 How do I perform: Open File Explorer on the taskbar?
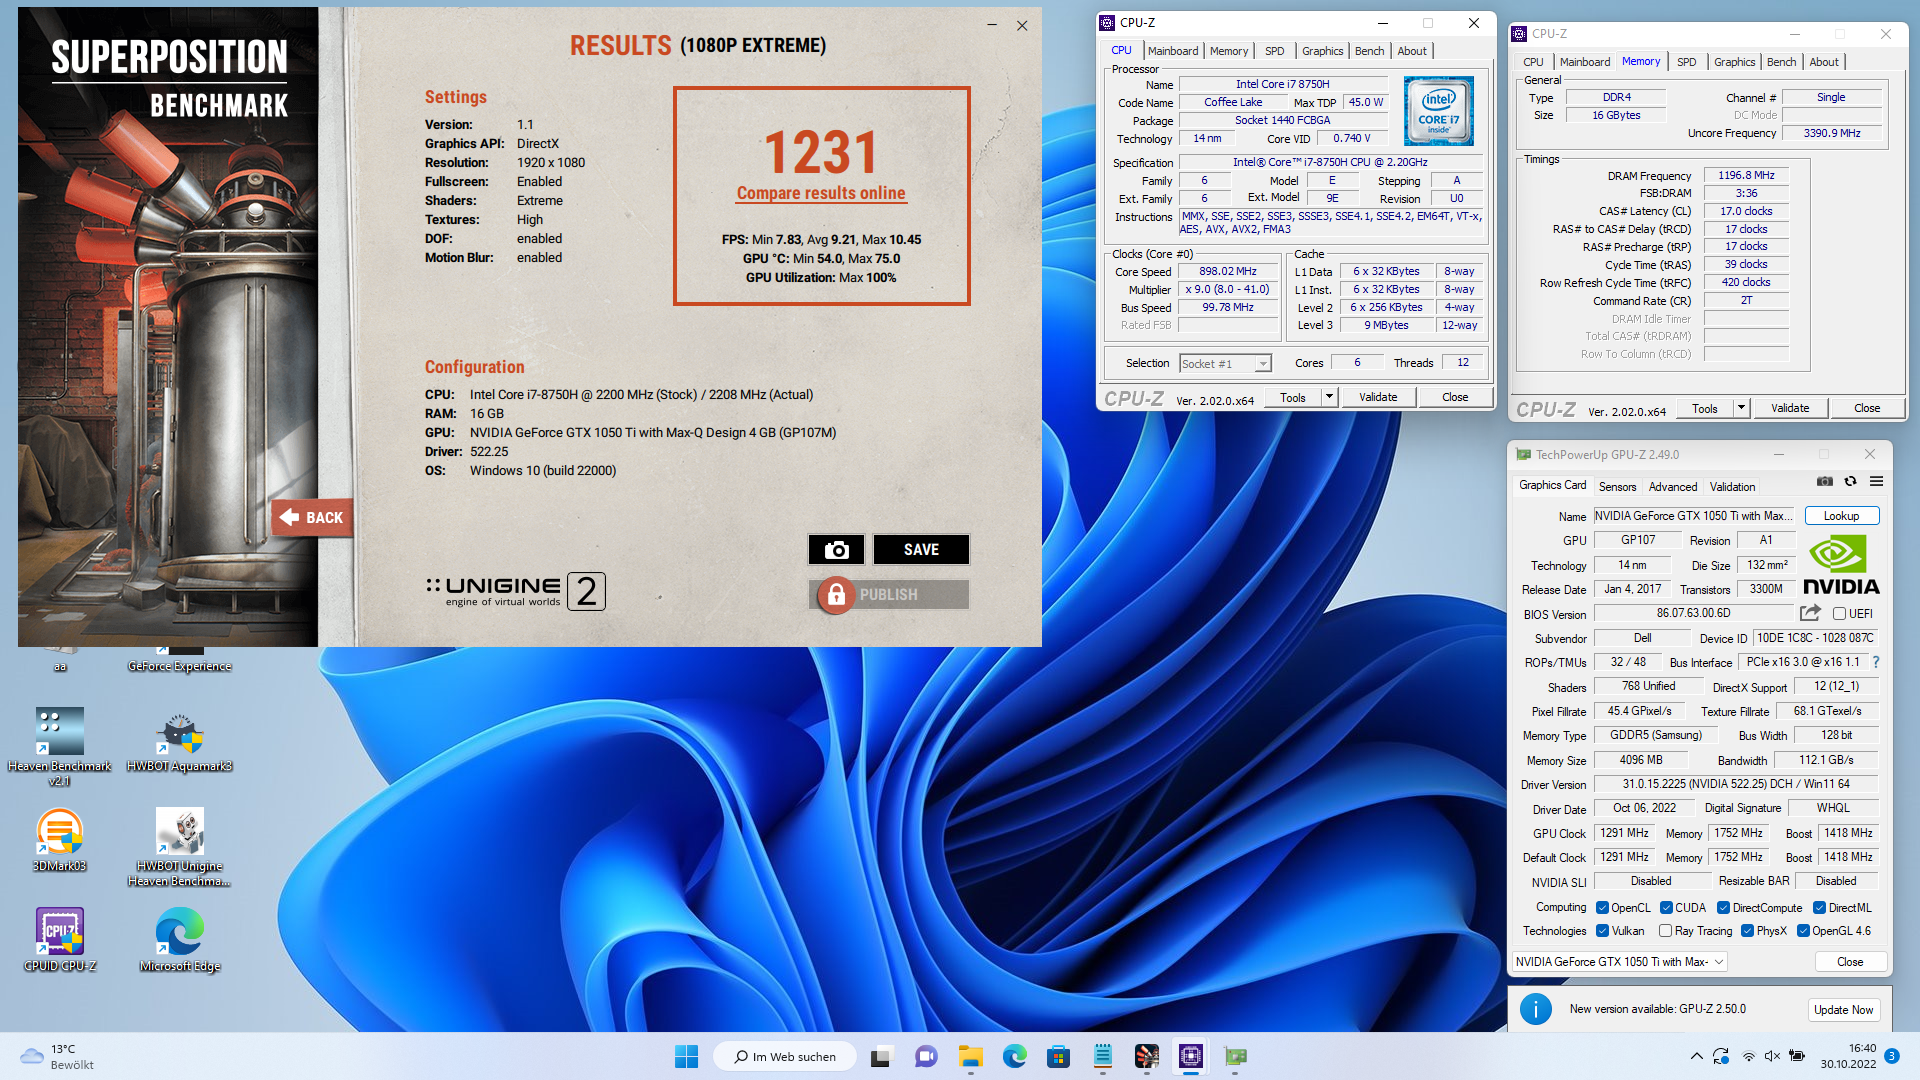(970, 1056)
